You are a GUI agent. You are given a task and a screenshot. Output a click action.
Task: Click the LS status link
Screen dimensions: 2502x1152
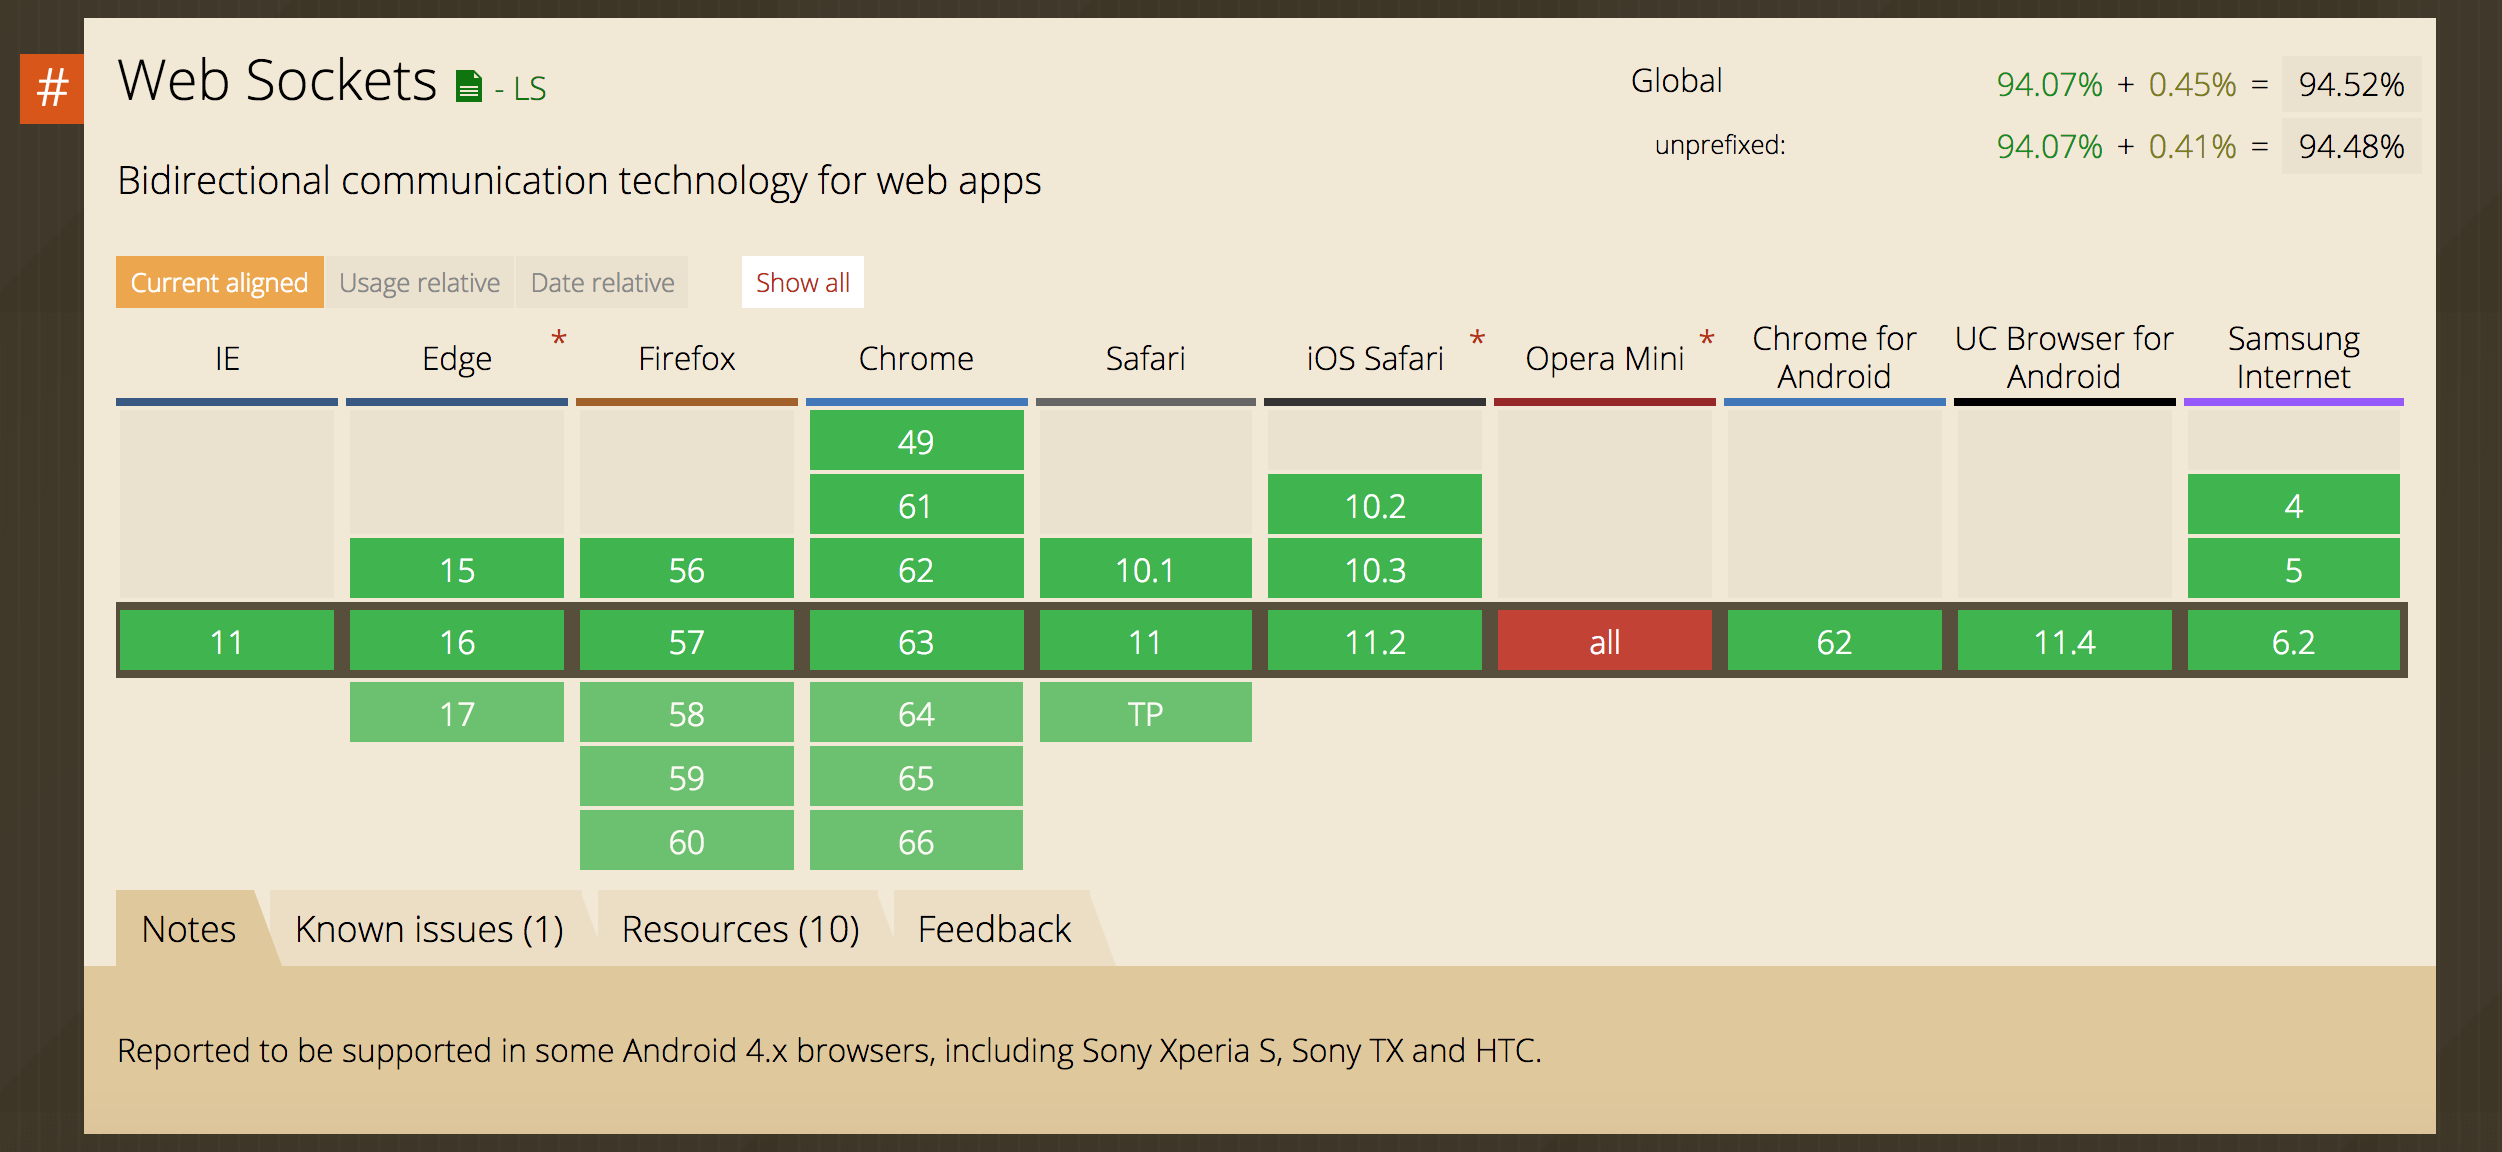pos(529,89)
